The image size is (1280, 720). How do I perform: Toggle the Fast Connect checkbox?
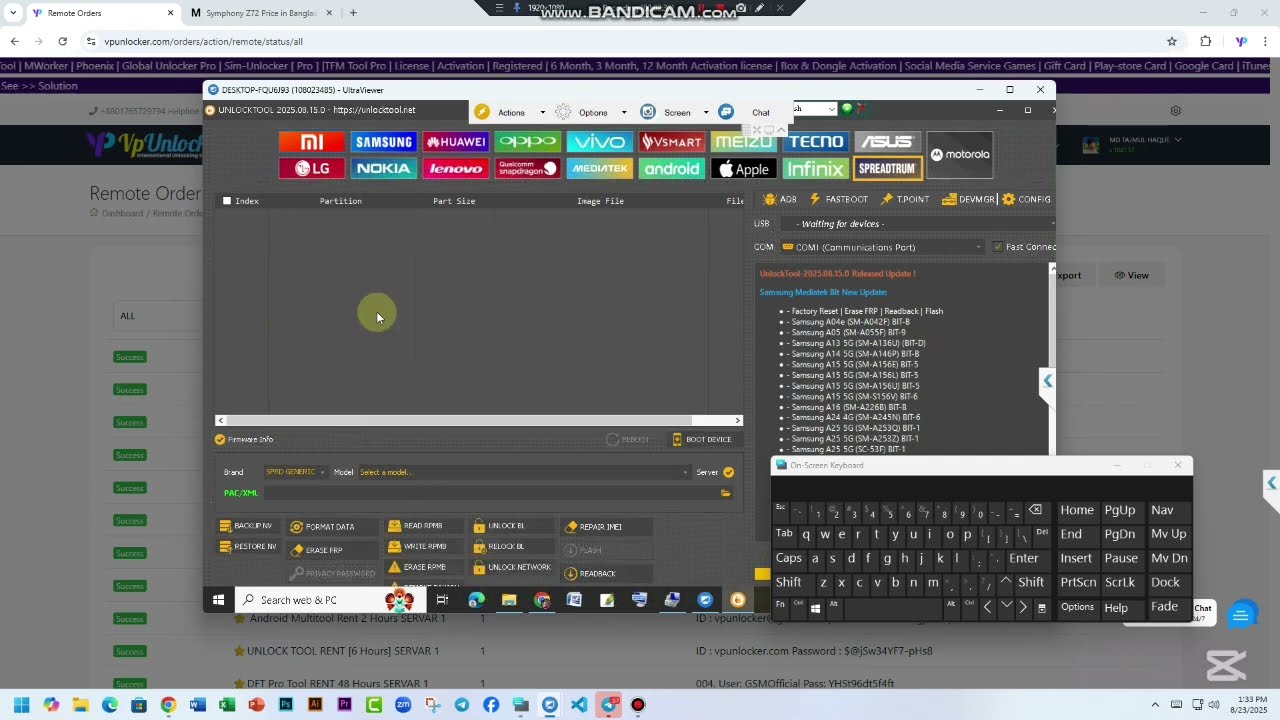click(x=997, y=247)
